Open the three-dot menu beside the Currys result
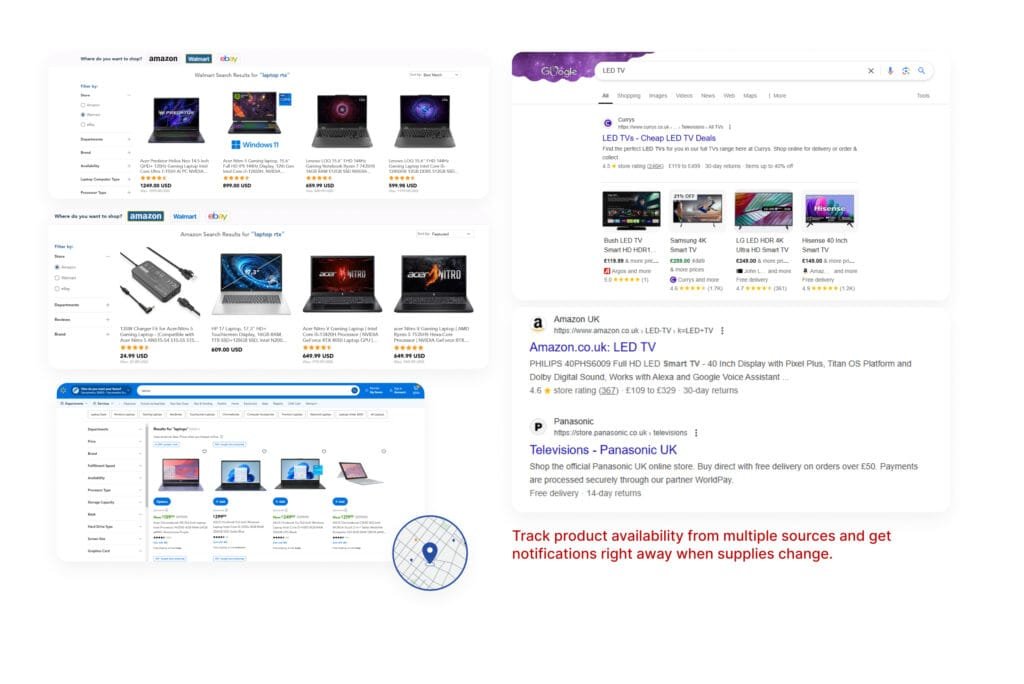Screen dimensions: 1024x684 click(x=730, y=127)
